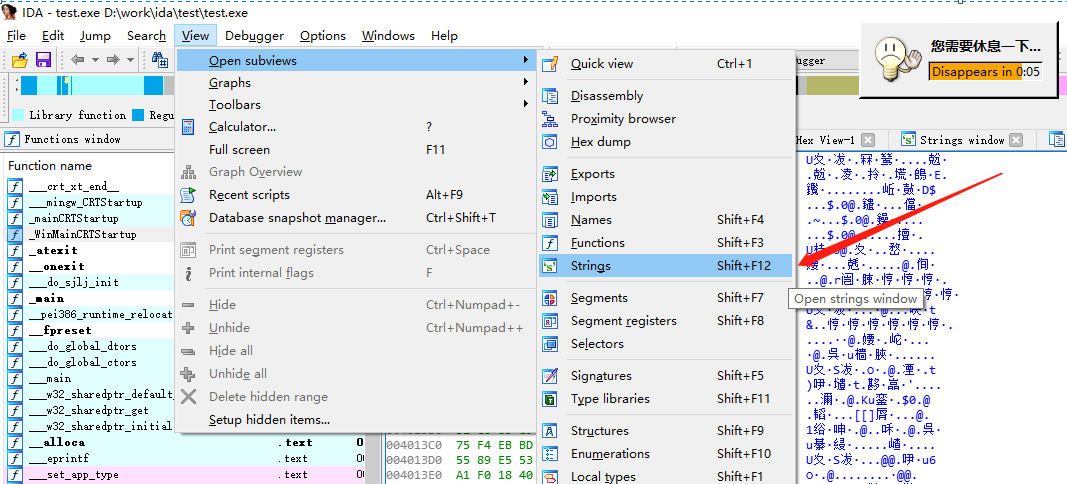Open the Segments subview
1067x484 pixels.
click(666, 297)
